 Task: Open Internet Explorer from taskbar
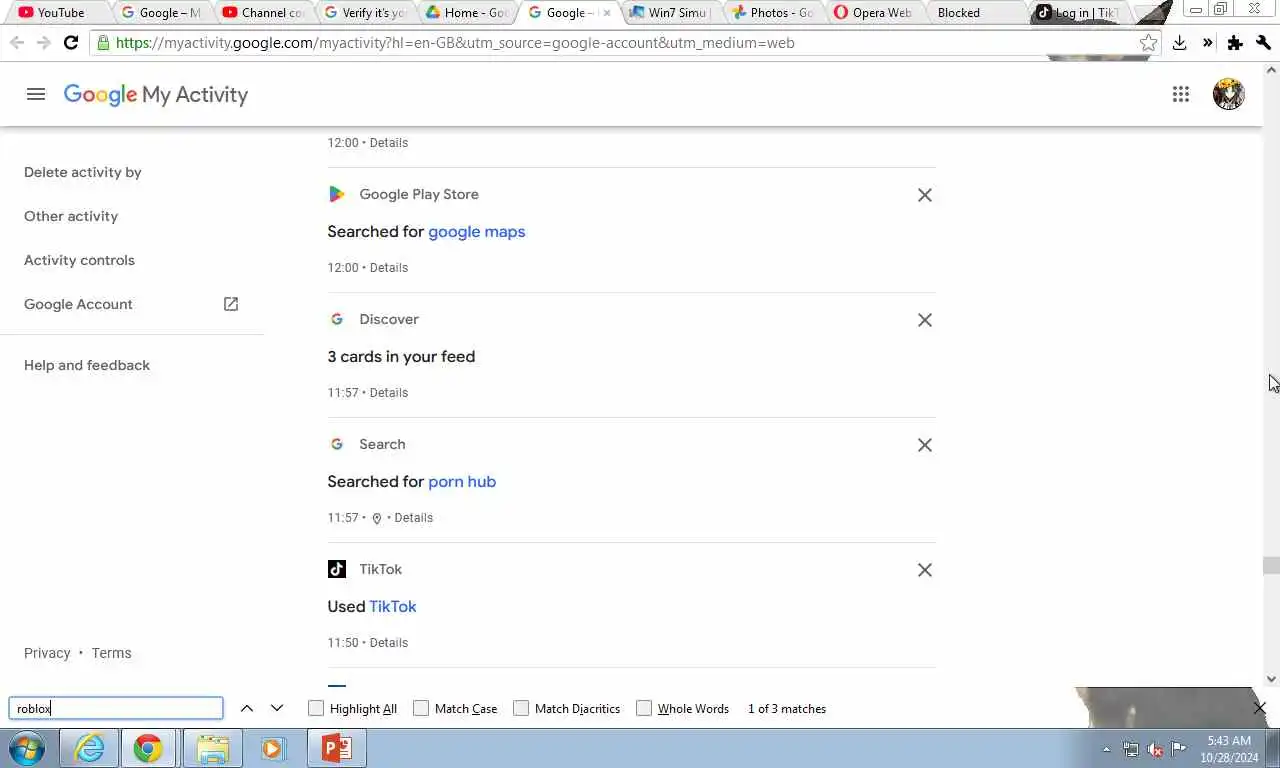point(89,748)
